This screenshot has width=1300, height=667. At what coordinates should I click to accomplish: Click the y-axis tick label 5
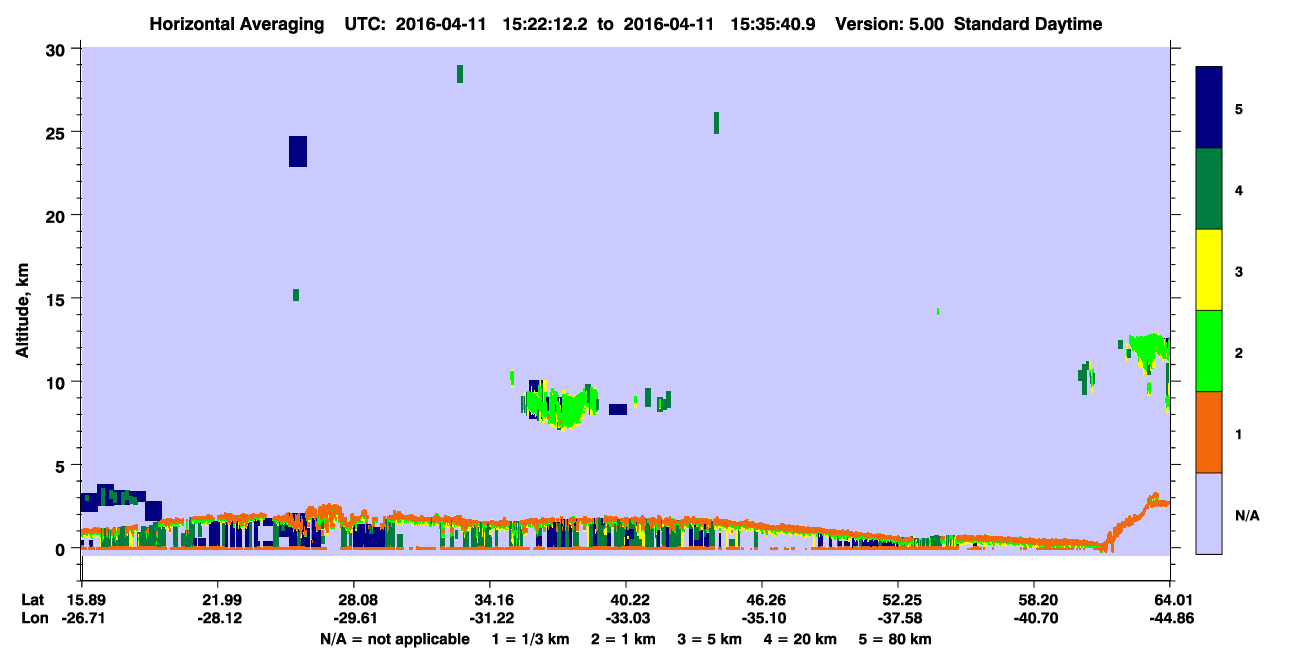pos(63,465)
